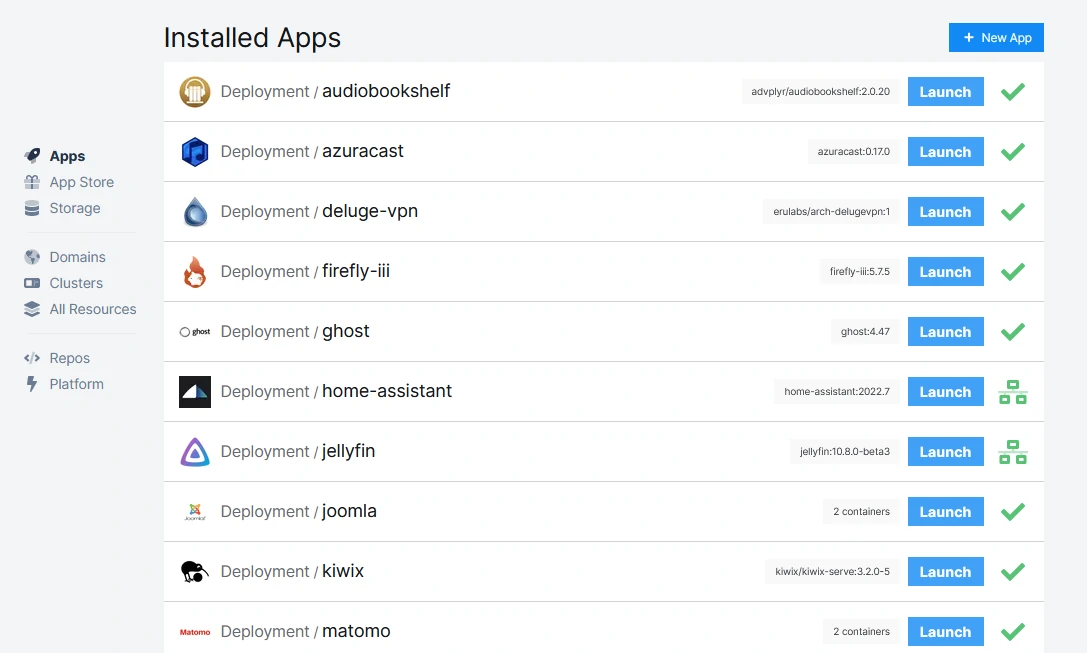Click the firefly-iii flame icon
Screen dimensions: 1087x653
[195, 272]
